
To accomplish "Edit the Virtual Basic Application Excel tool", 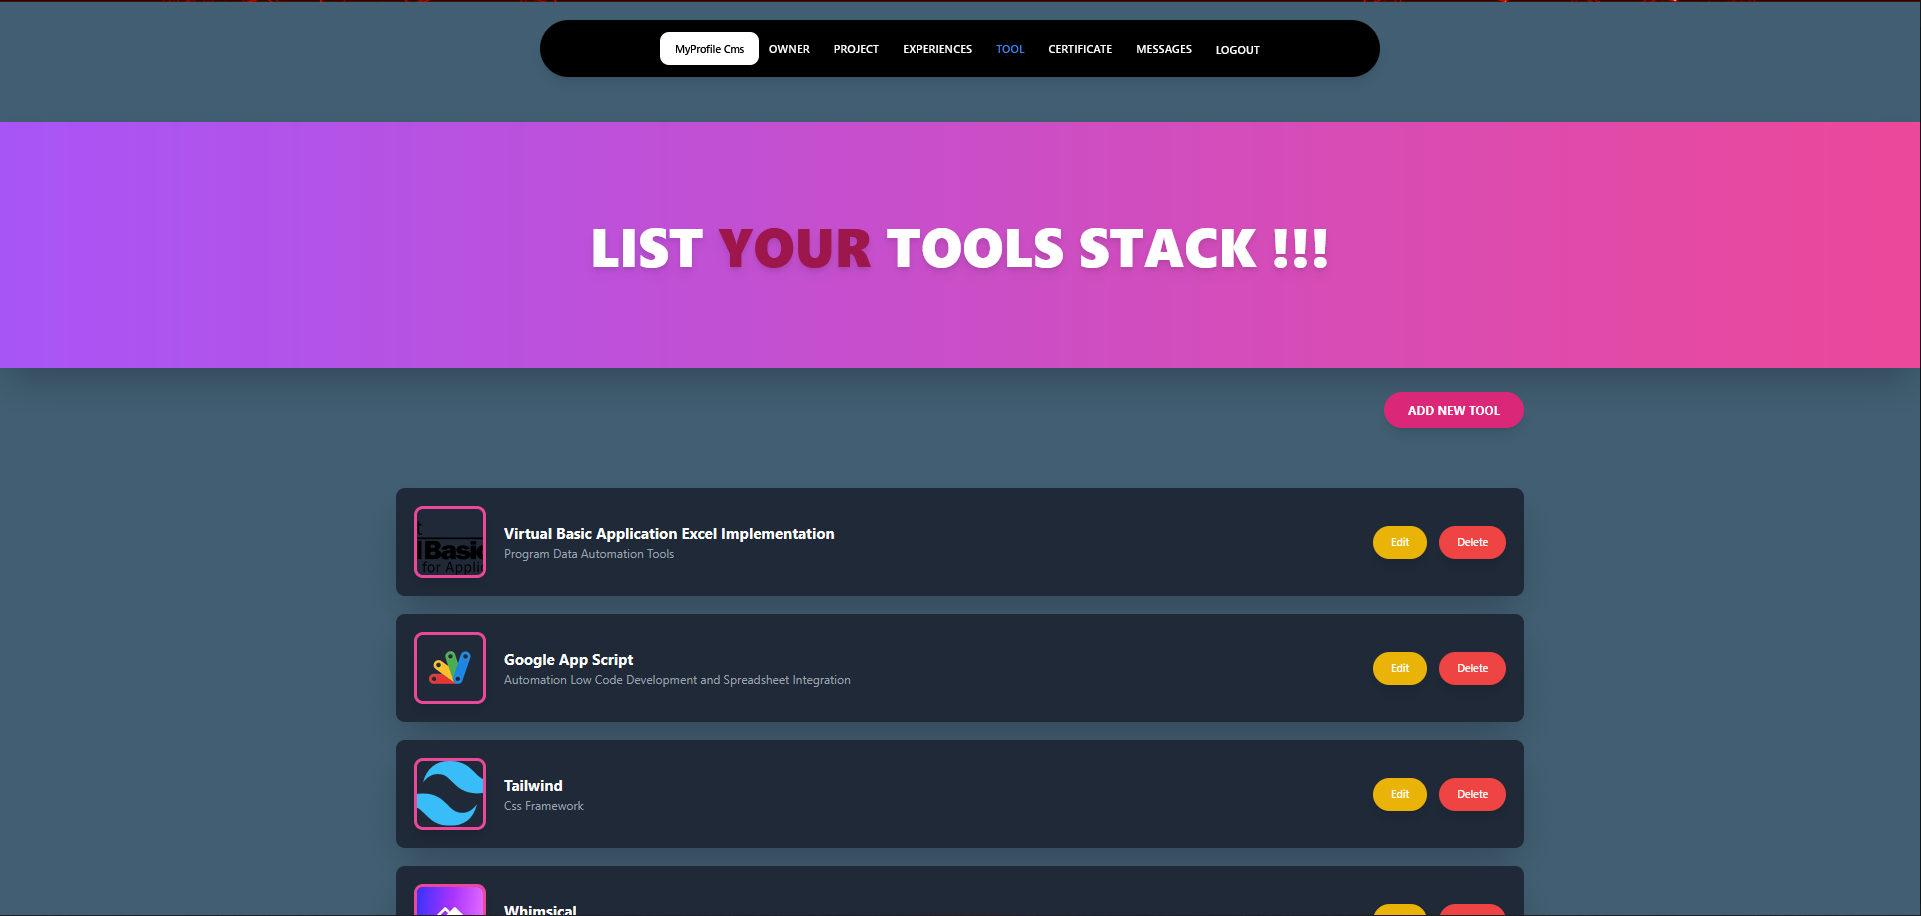I will coord(1399,542).
